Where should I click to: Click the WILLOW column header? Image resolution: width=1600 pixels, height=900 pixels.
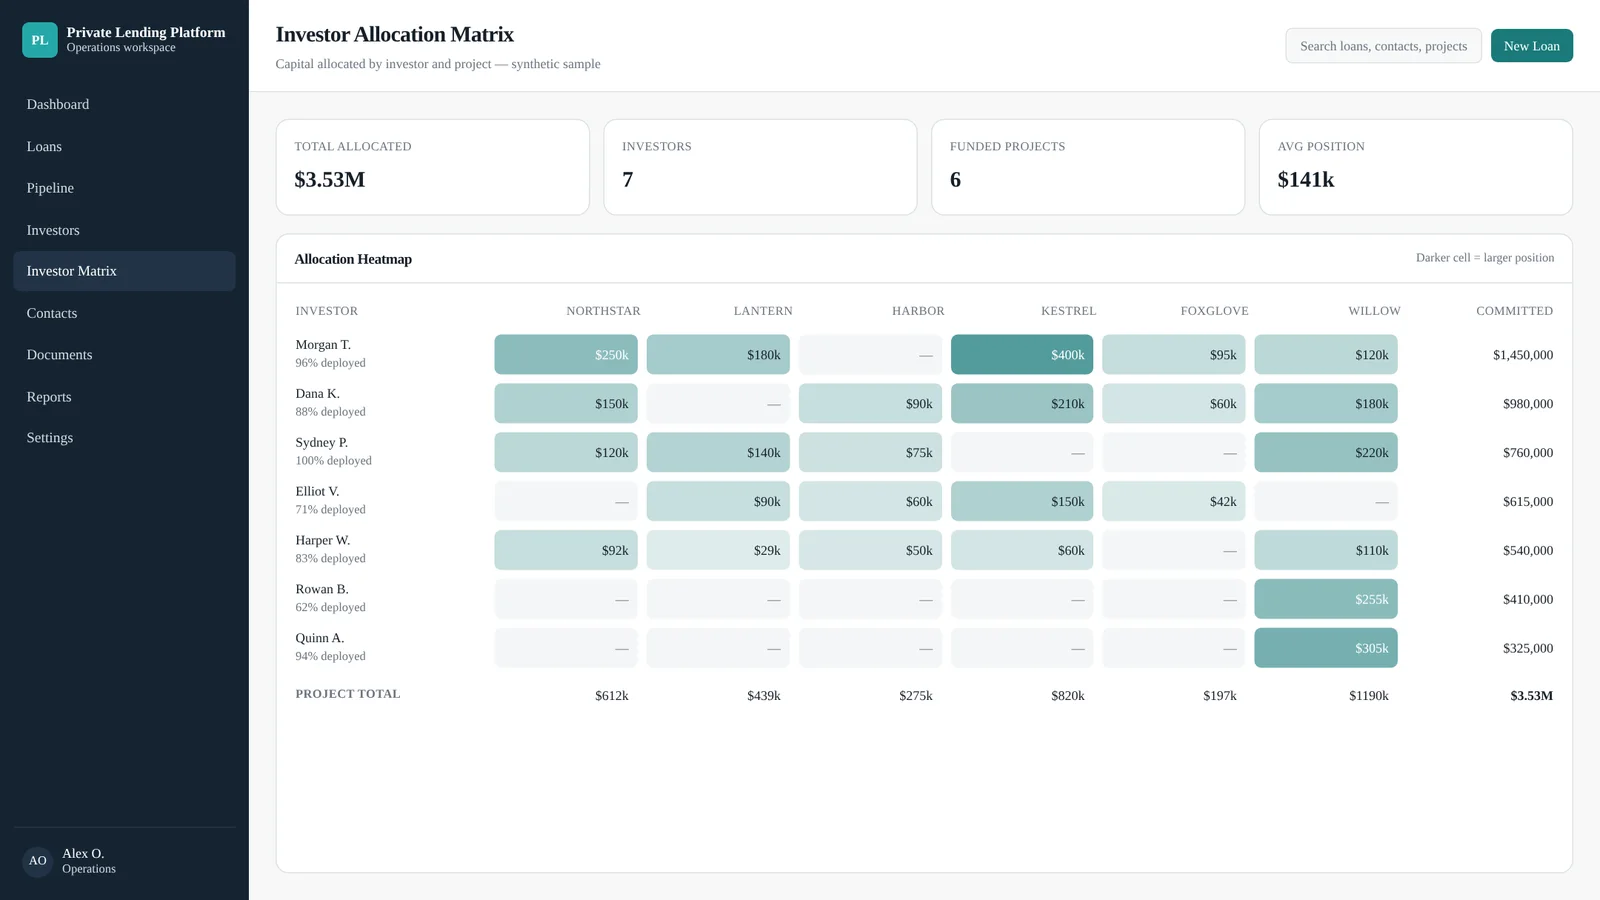pyautogui.click(x=1374, y=311)
